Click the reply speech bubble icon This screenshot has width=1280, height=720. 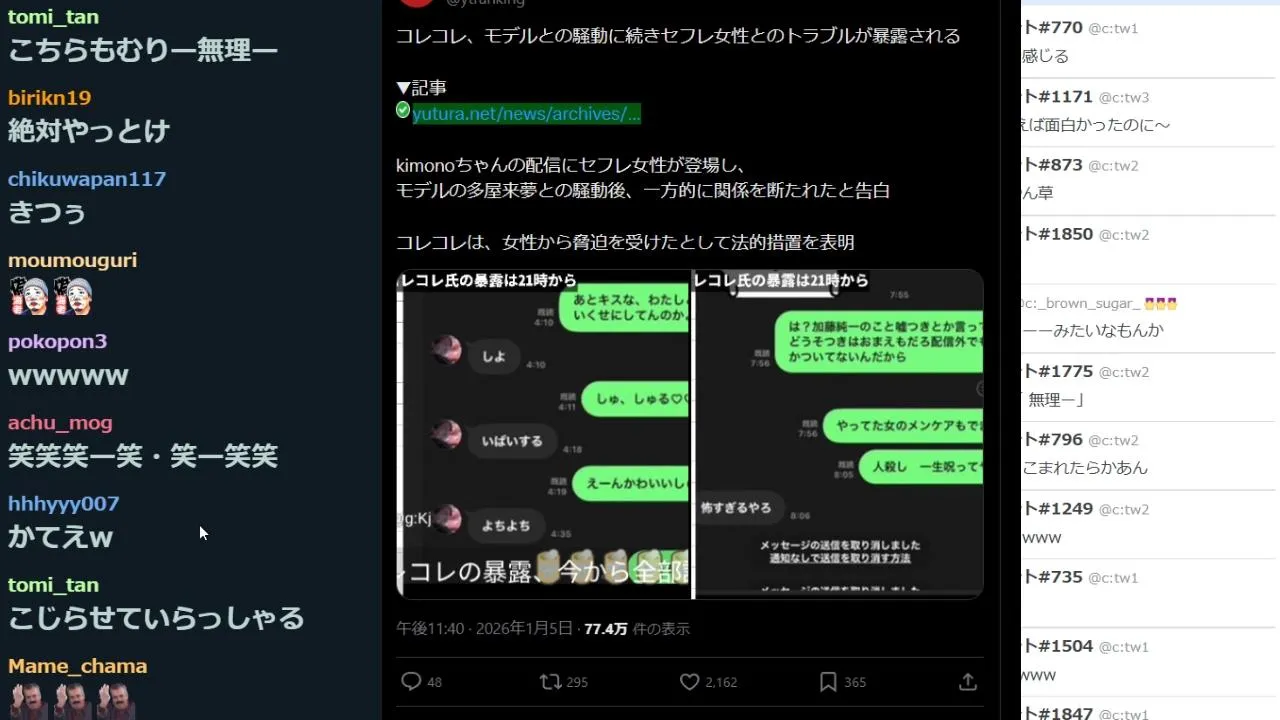click(x=411, y=682)
